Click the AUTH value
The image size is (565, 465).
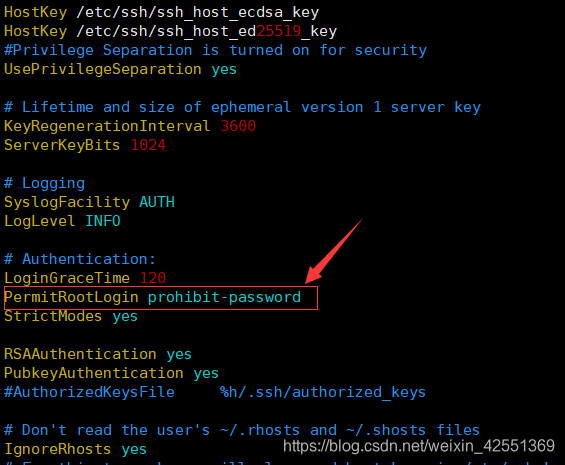tap(157, 202)
